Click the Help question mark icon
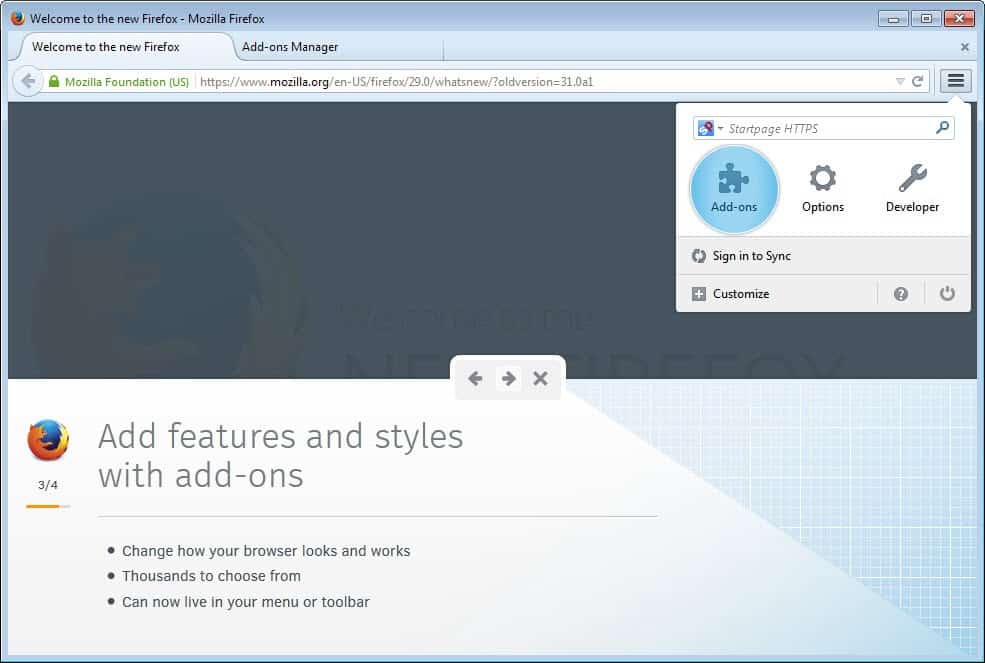This screenshot has height=663, width=985. [901, 294]
